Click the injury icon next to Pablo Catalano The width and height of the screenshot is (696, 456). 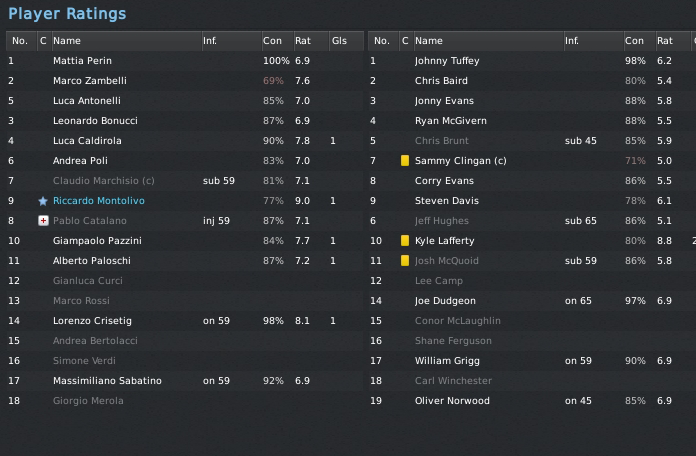43,221
